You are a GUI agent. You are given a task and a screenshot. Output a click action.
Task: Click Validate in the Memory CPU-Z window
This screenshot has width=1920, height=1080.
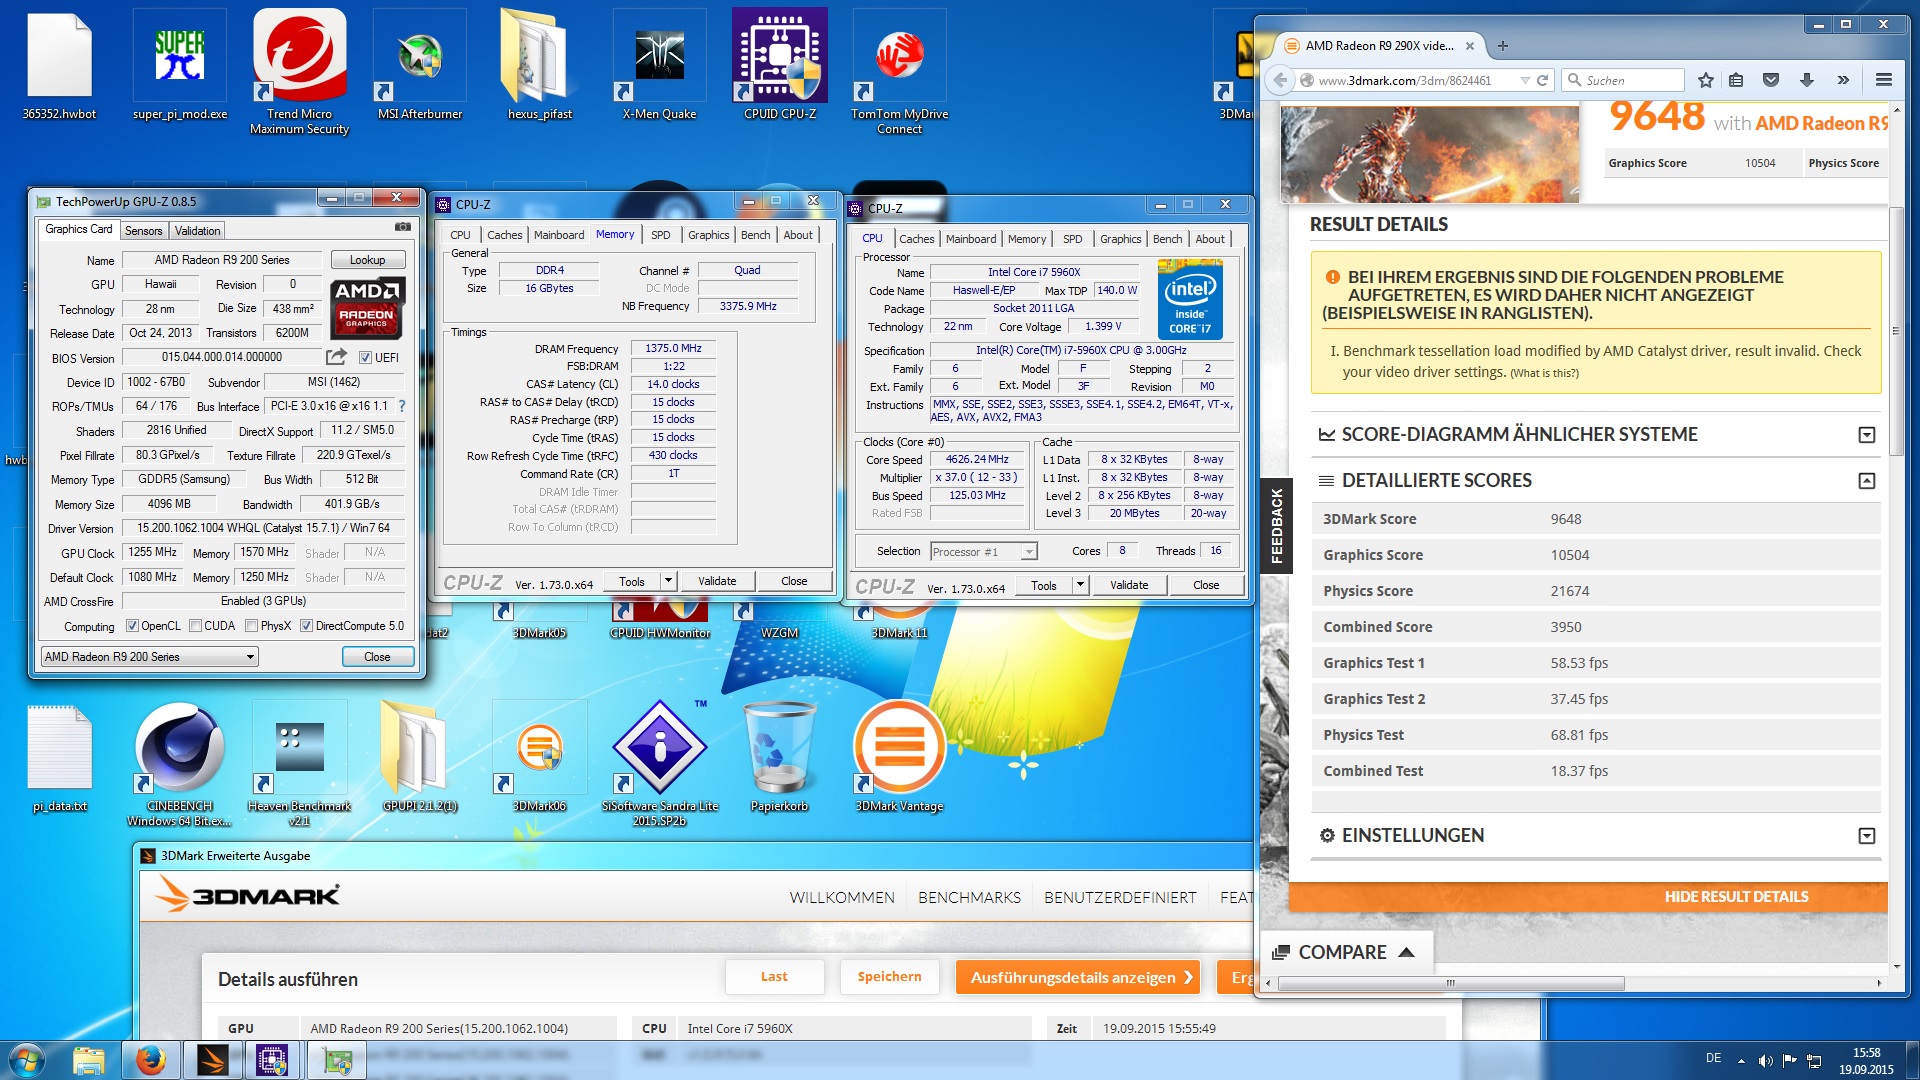tap(717, 581)
